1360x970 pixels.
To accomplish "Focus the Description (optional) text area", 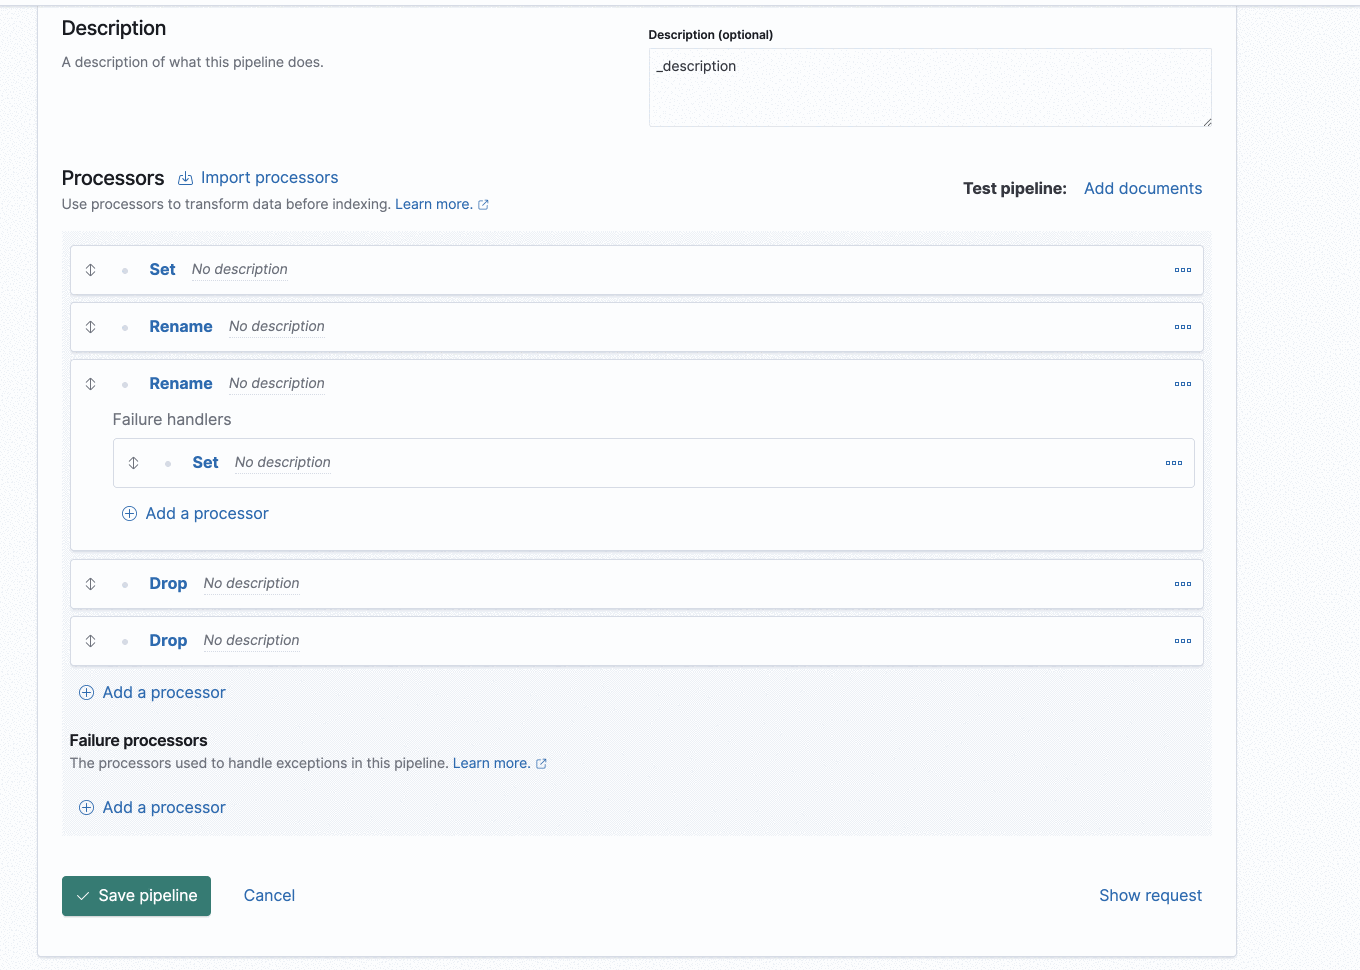I will coord(930,88).
